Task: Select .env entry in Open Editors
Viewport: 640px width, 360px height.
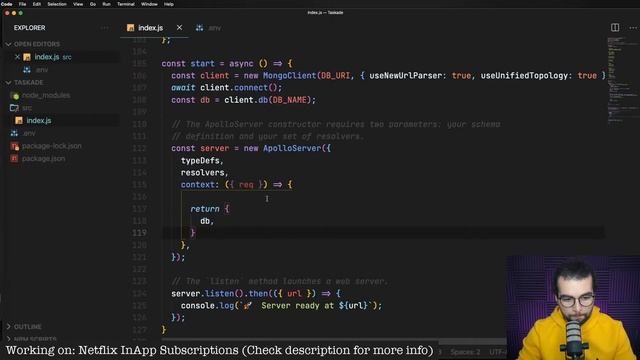Action: (x=41, y=70)
